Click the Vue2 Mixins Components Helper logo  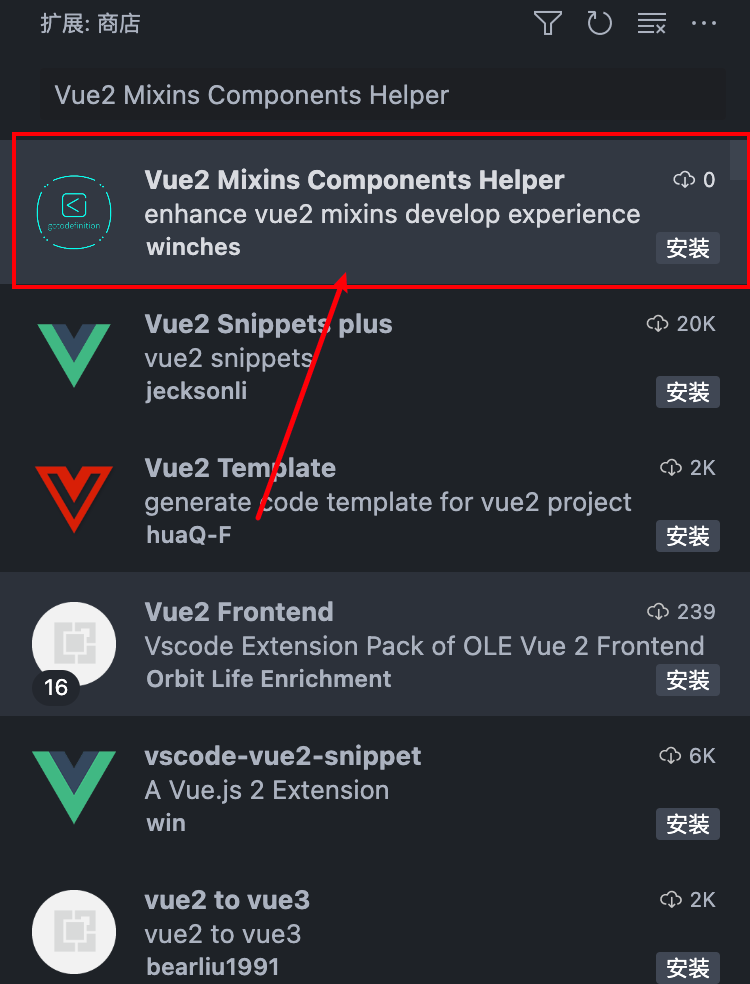(74, 212)
